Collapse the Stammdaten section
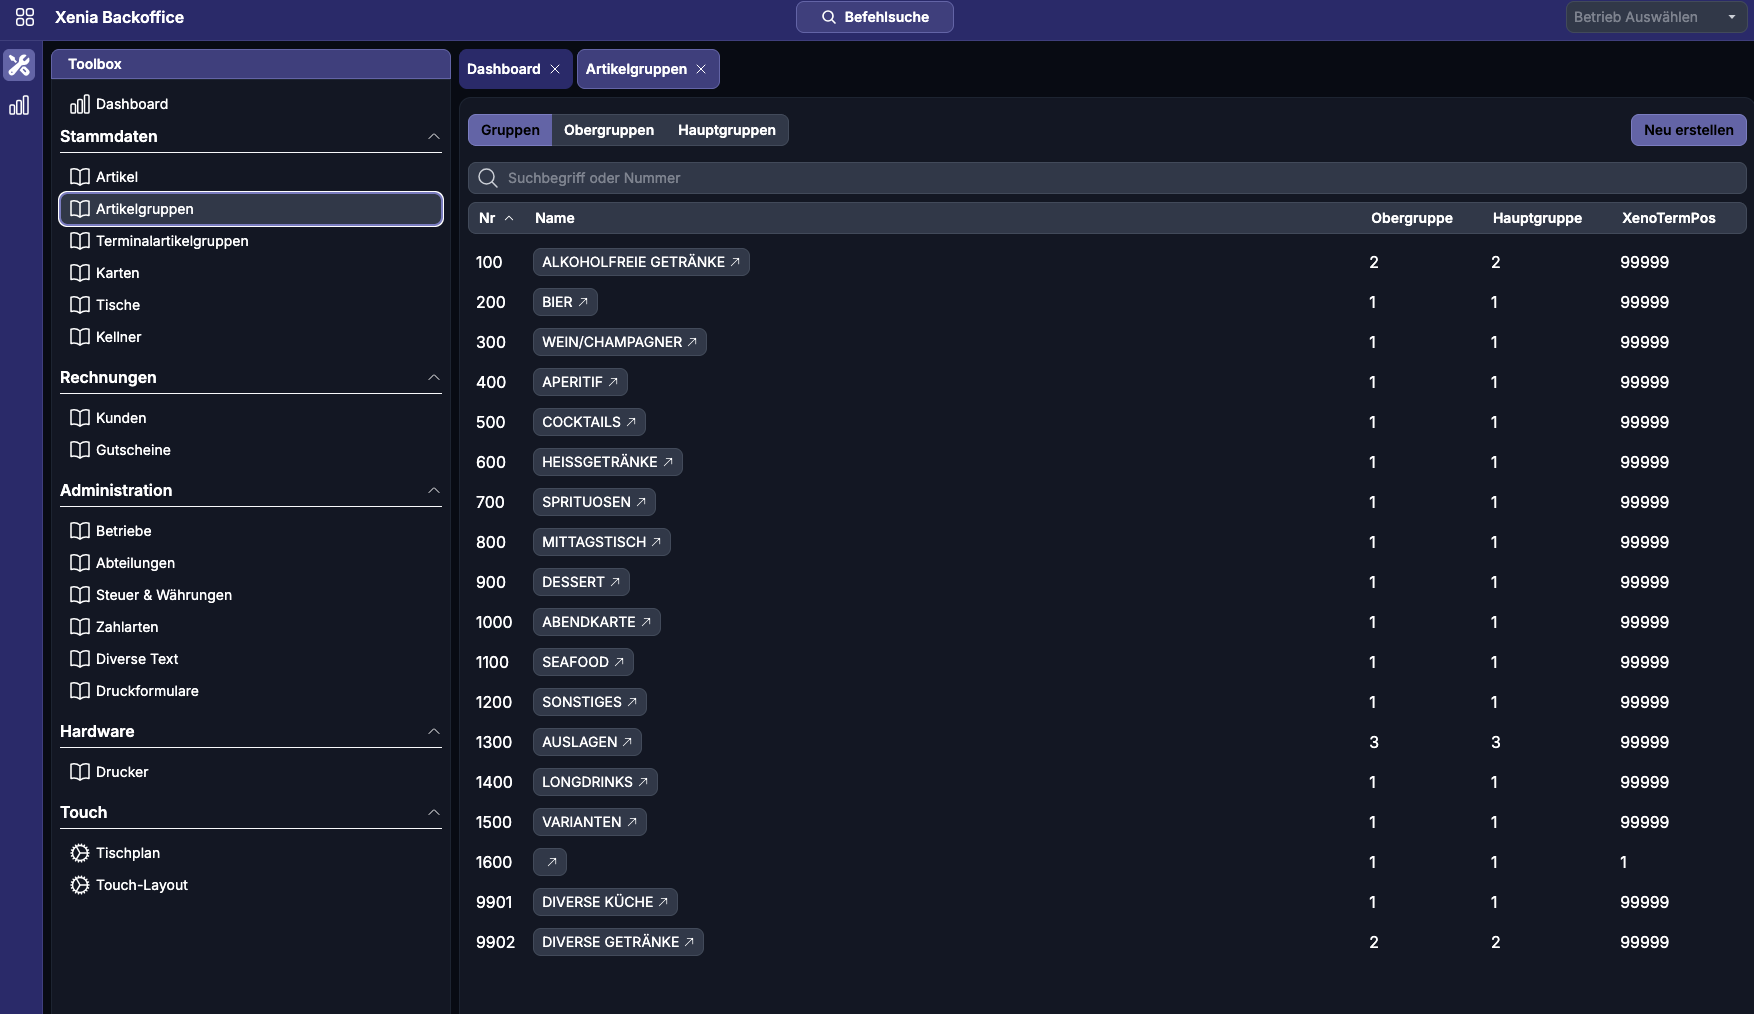This screenshot has height=1014, width=1754. [x=434, y=136]
